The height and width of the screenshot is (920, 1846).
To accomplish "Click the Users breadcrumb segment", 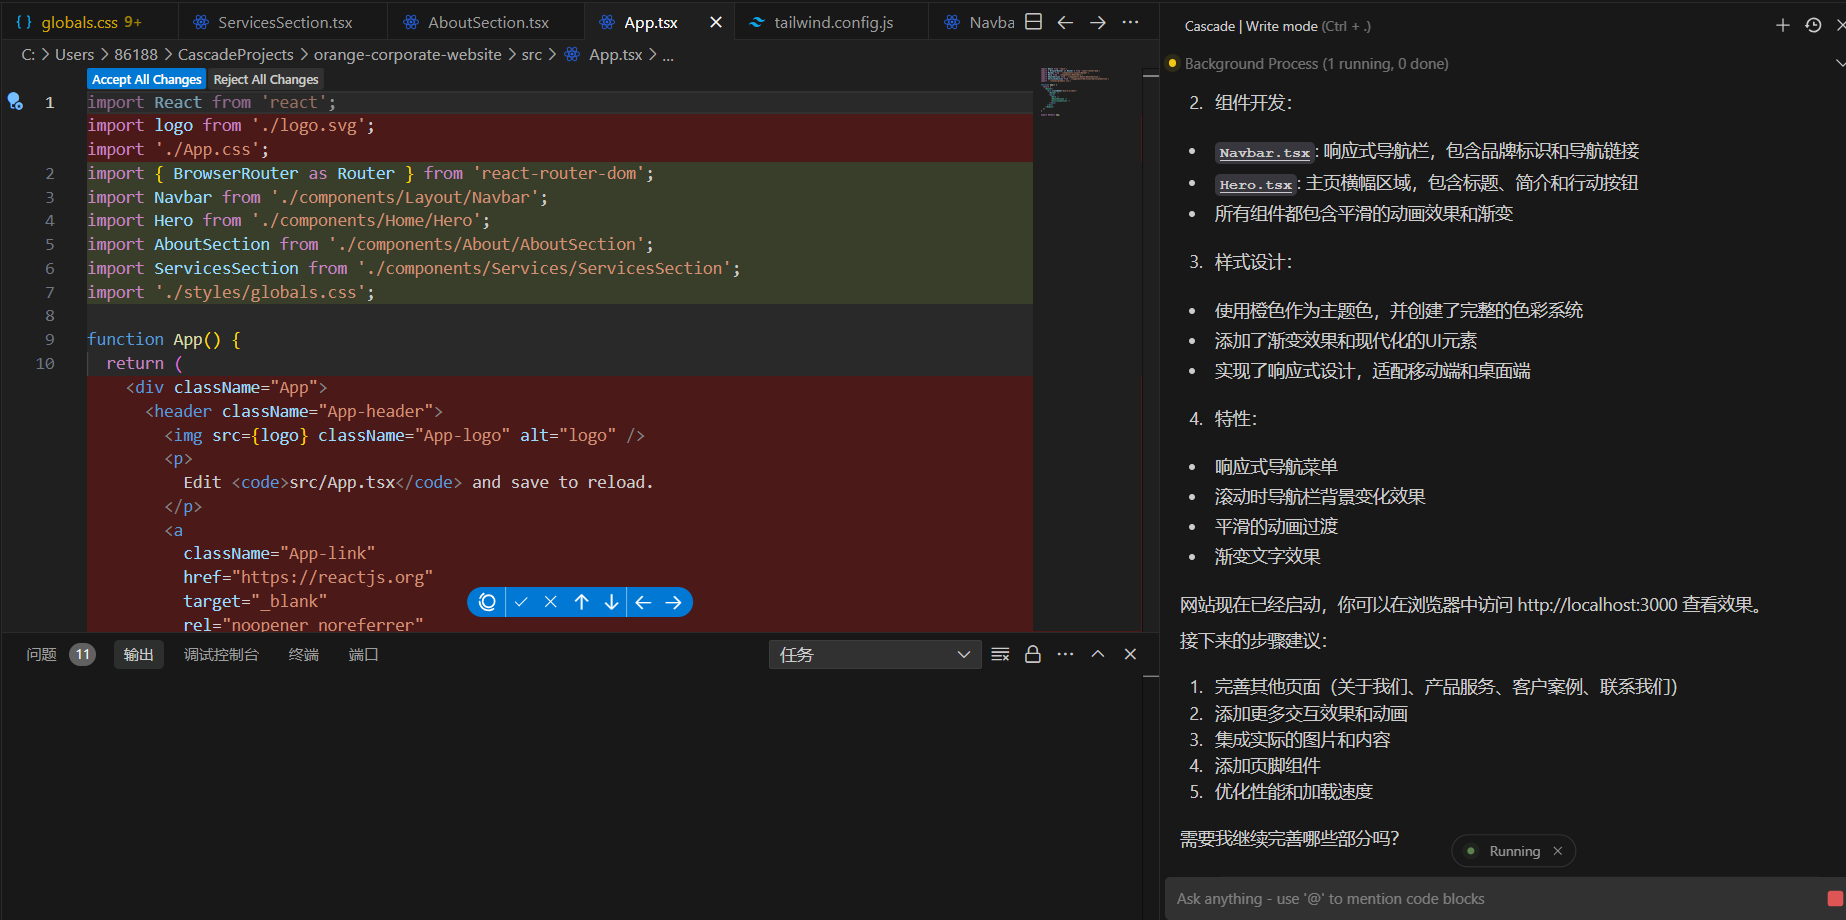I will tap(74, 54).
